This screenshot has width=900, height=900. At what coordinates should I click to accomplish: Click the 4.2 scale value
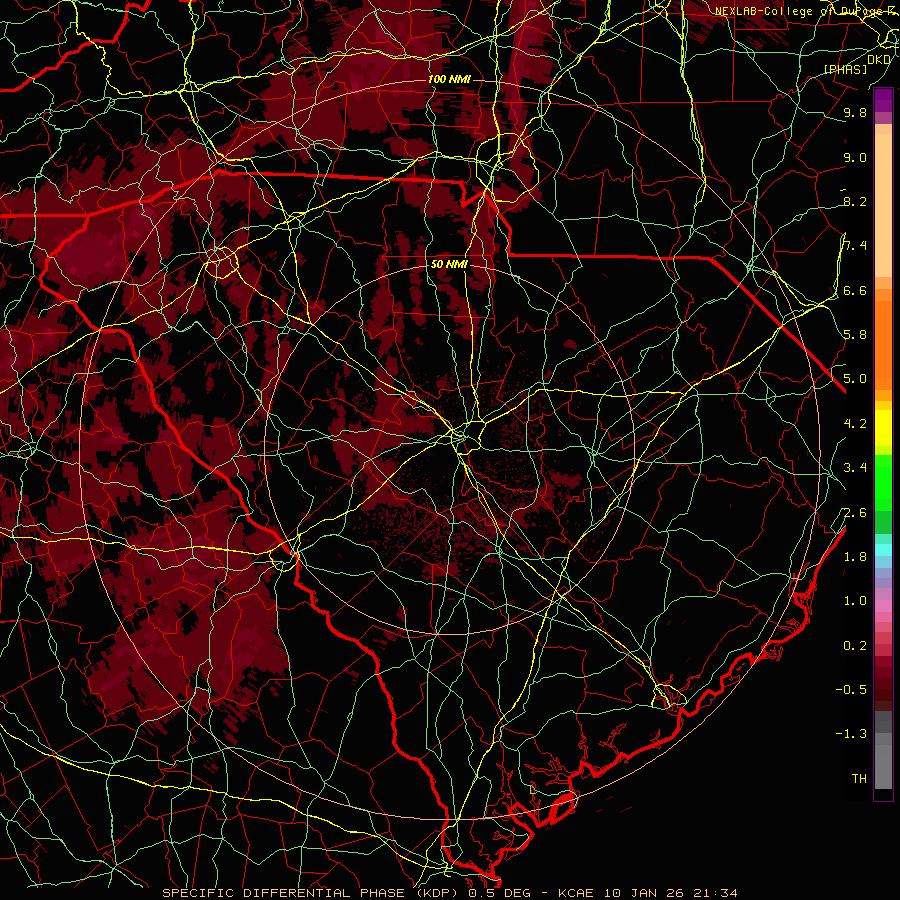pos(855,424)
